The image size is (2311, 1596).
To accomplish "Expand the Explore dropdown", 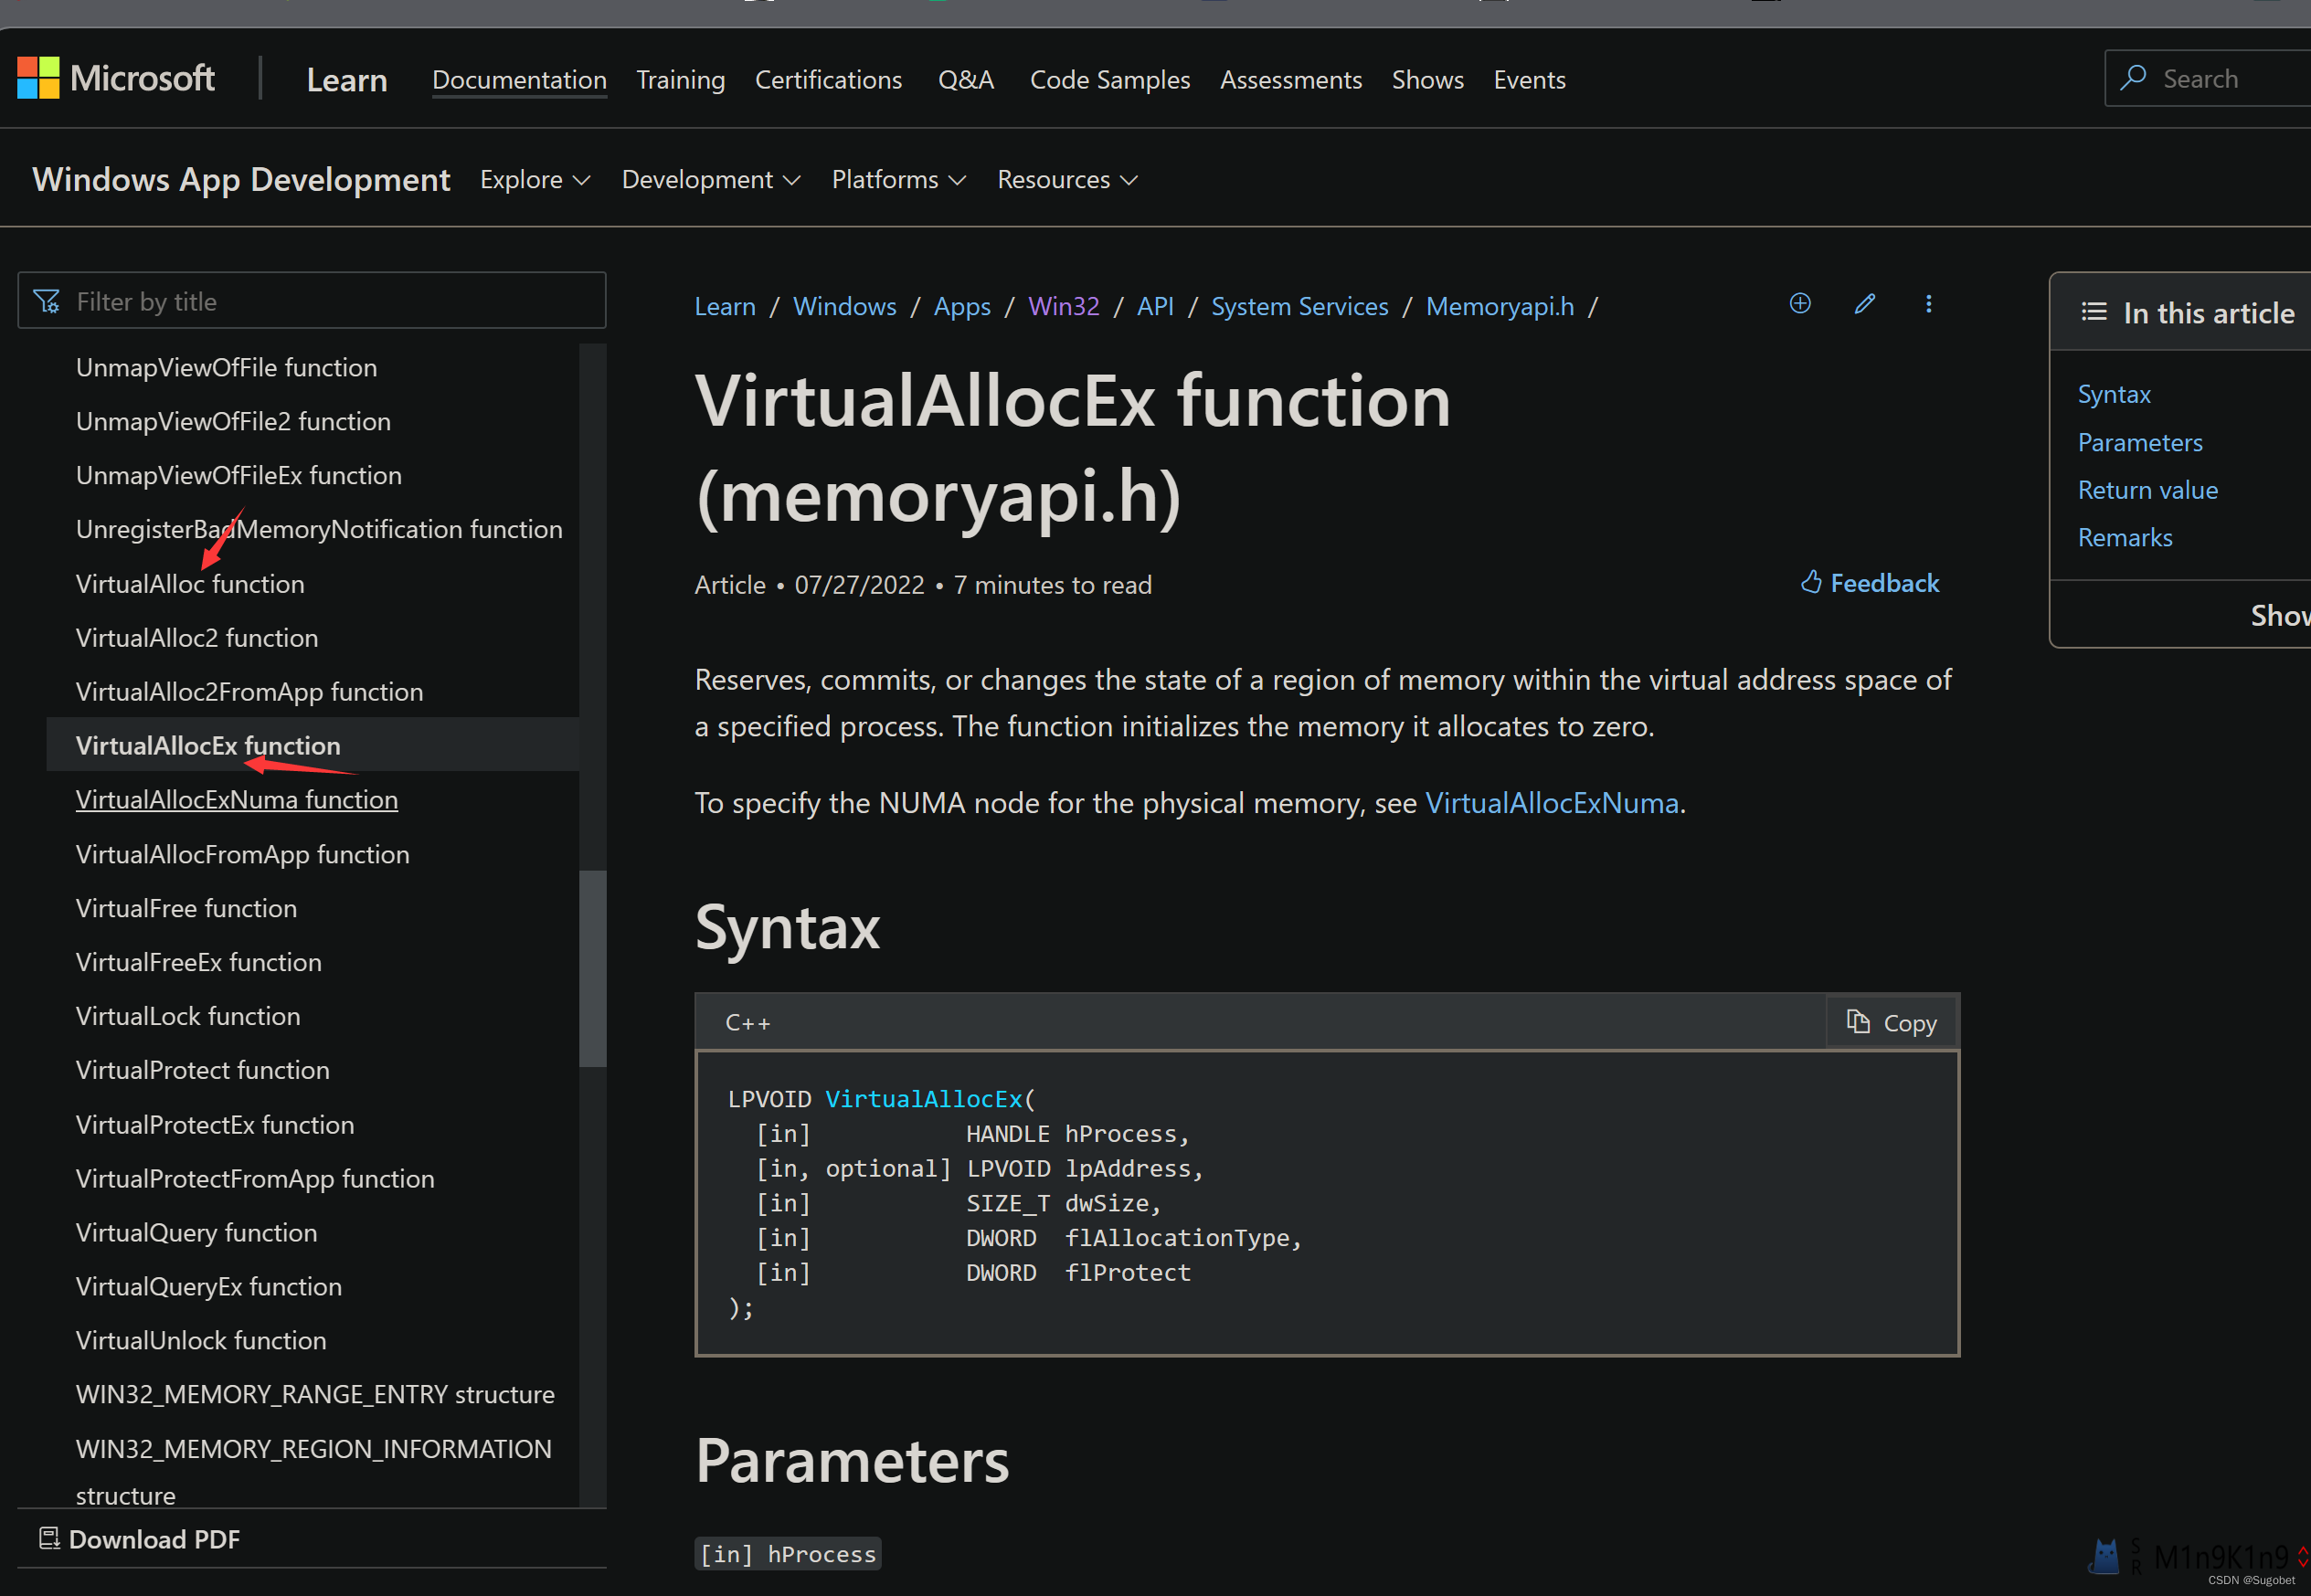I will [535, 180].
